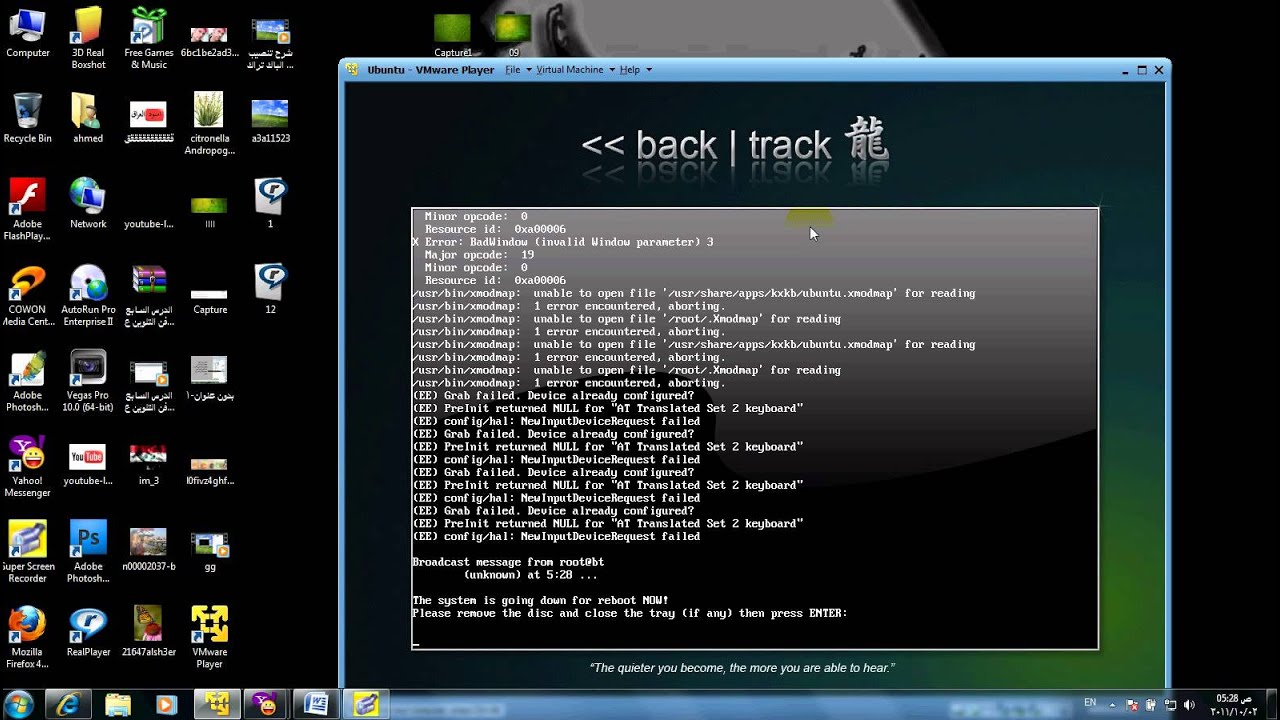Select the 3D Real Boxshot icon

[88, 38]
